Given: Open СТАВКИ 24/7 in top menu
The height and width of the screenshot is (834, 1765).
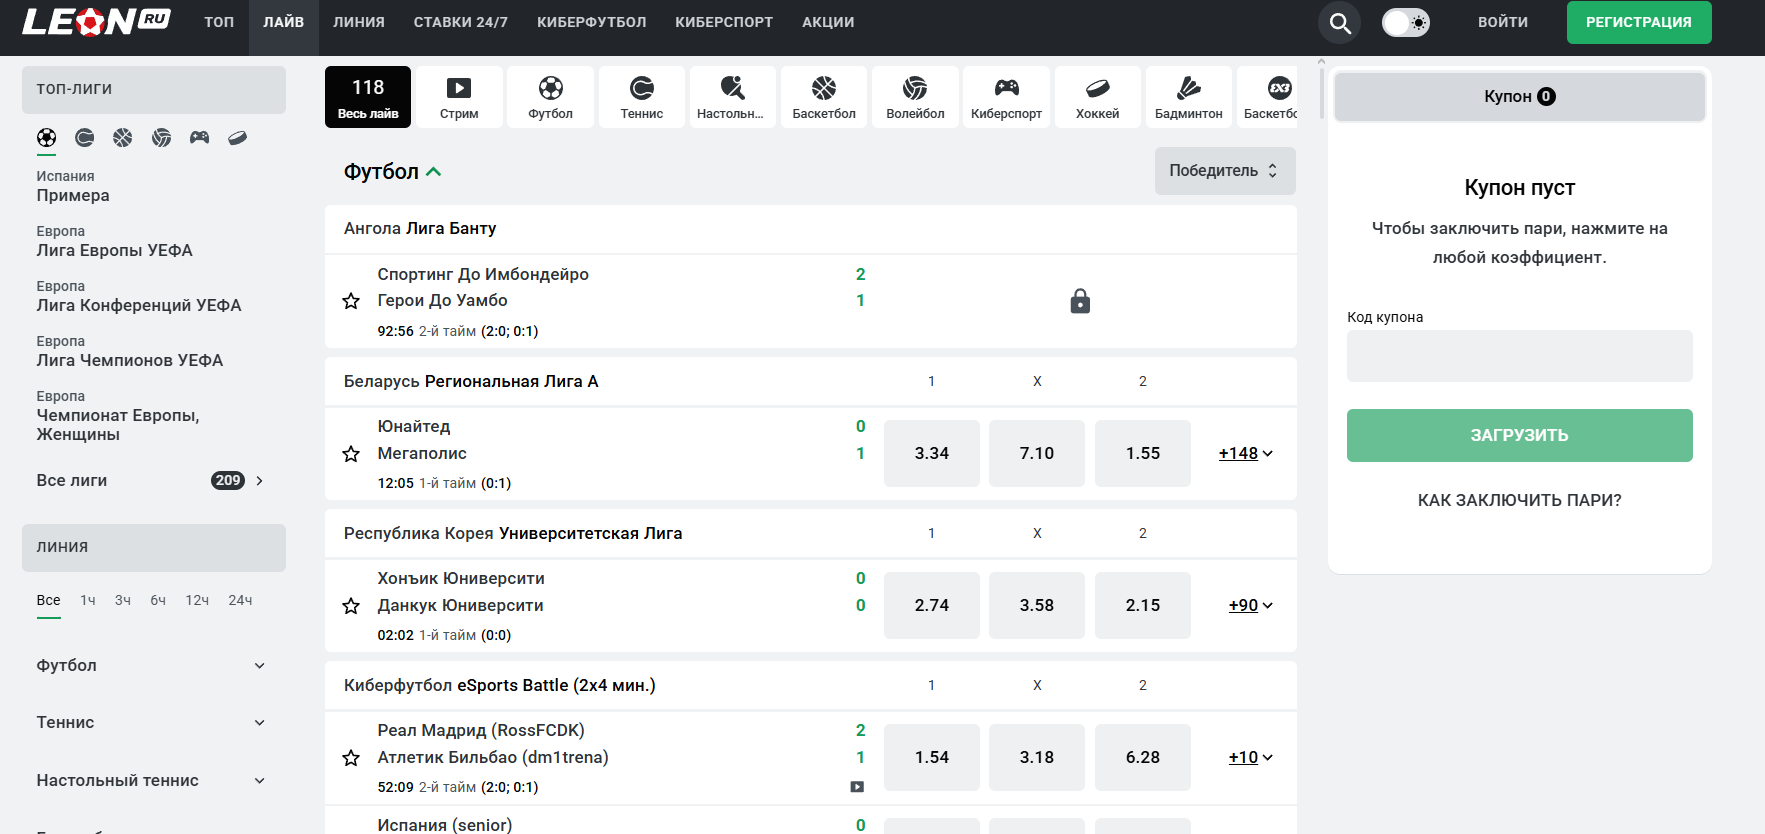Looking at the screenshot, I should tap(461, 22).
